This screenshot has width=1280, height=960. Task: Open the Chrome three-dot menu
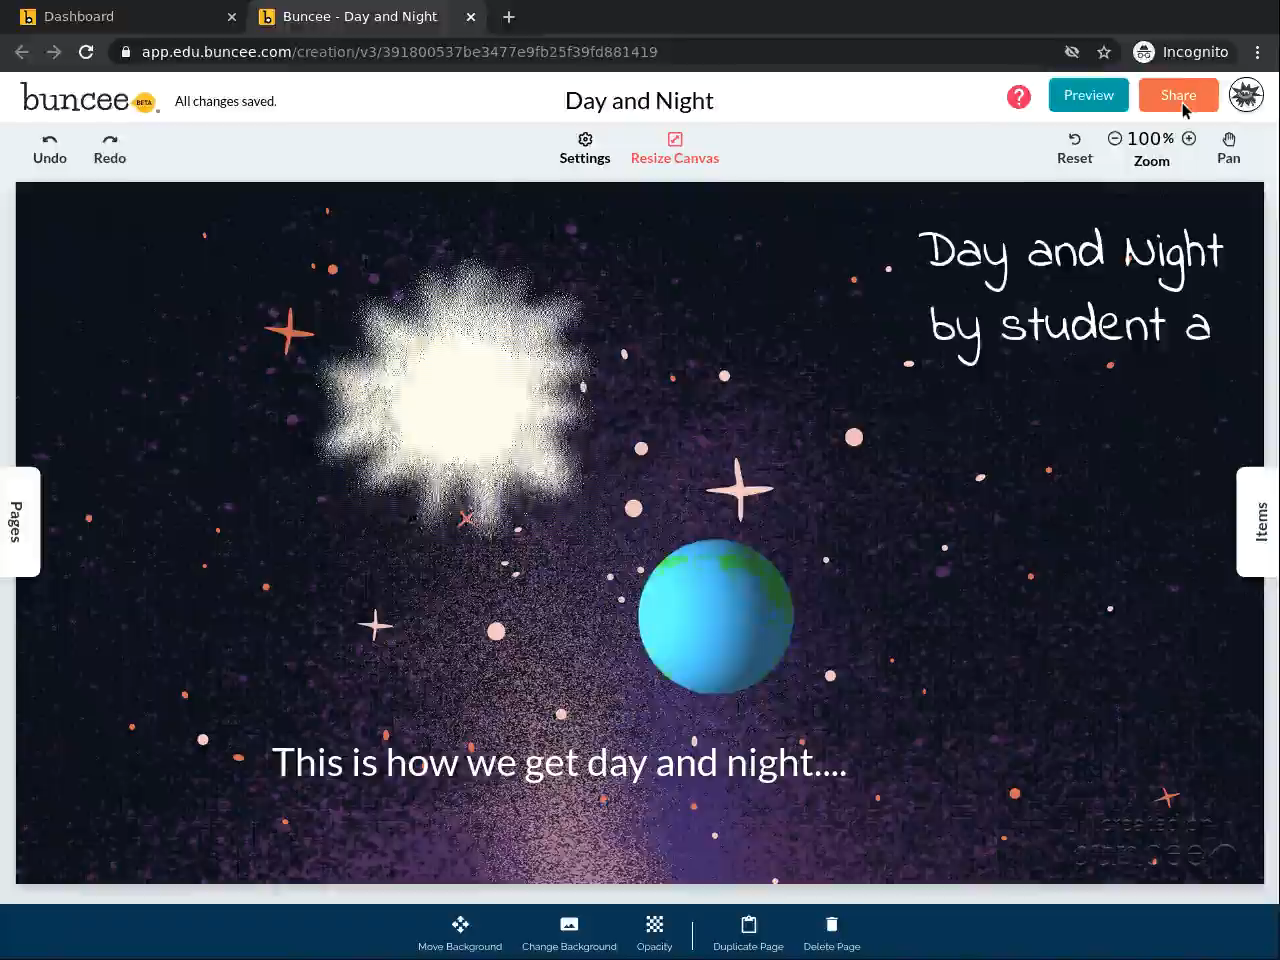(1258, 52)
